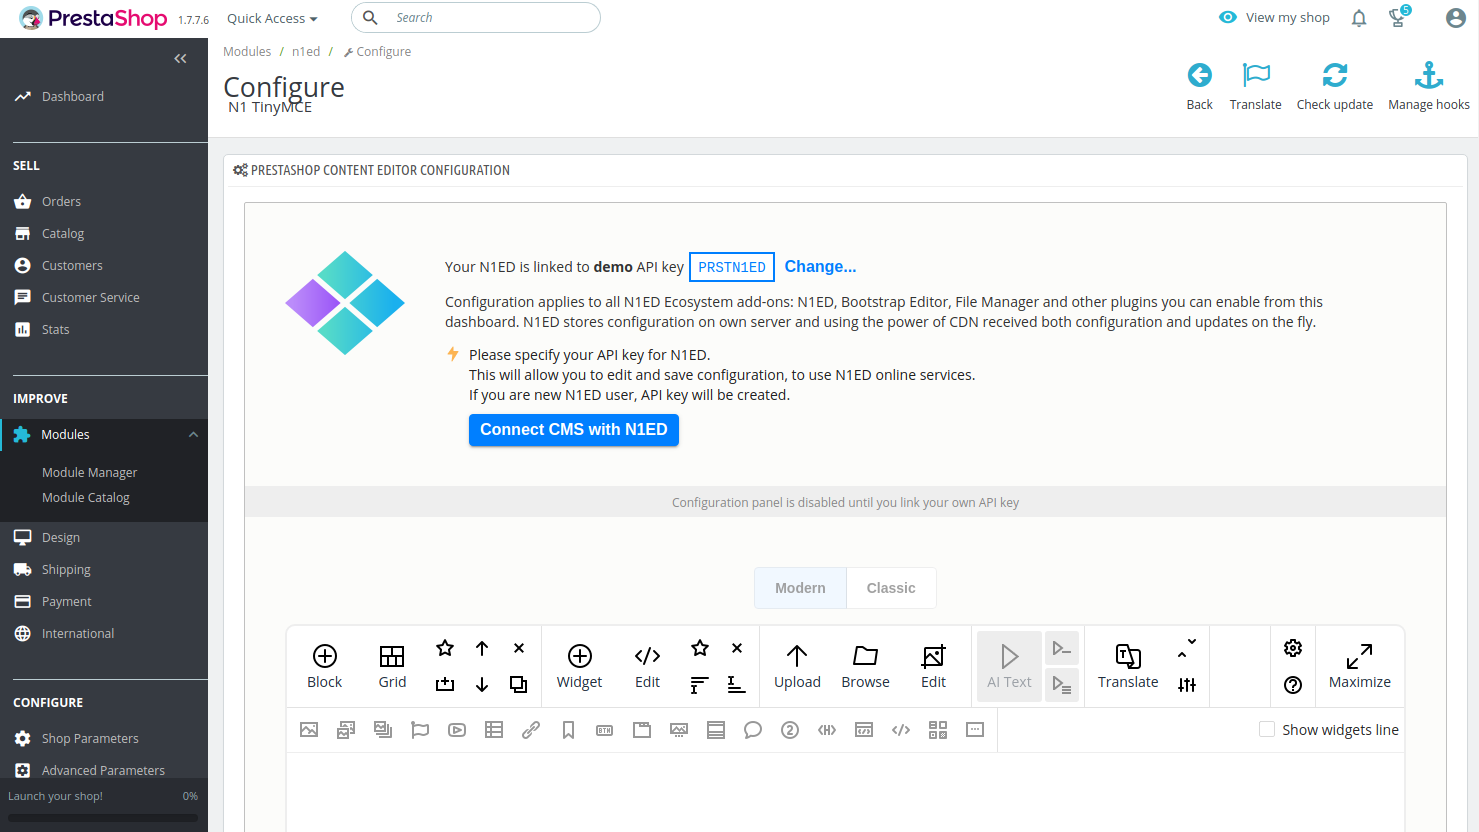The width and height of the screenshot is (1479, 832).
Task: Insert the QR code widget
Action: [938, 730]
